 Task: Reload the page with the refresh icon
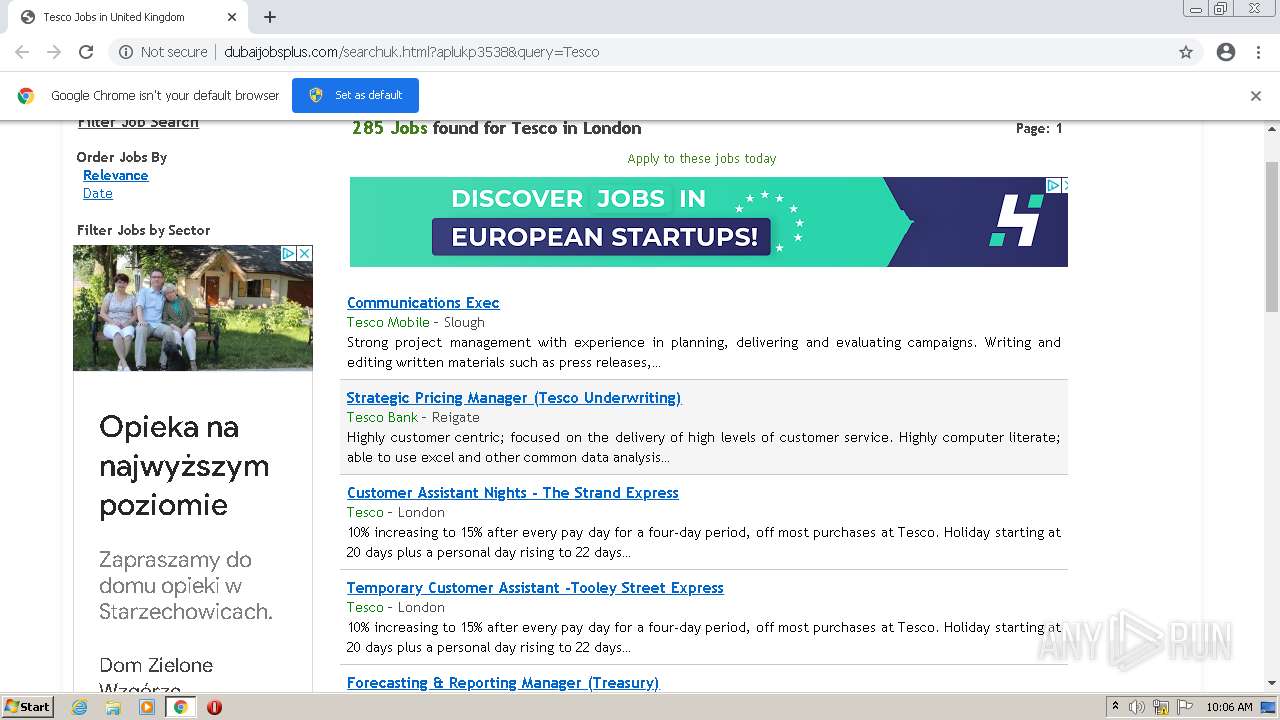86,52
